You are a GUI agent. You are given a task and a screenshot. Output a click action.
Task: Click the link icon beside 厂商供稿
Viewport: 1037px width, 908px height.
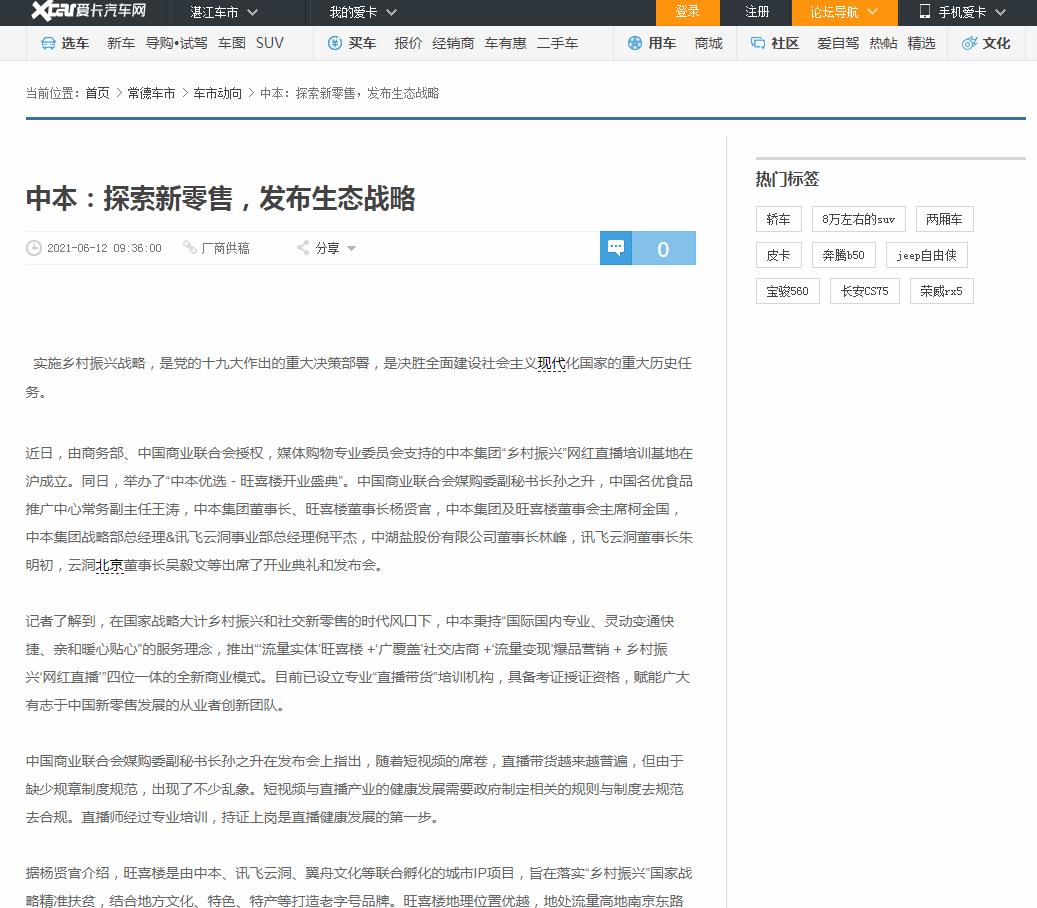[x=190, y=247]
